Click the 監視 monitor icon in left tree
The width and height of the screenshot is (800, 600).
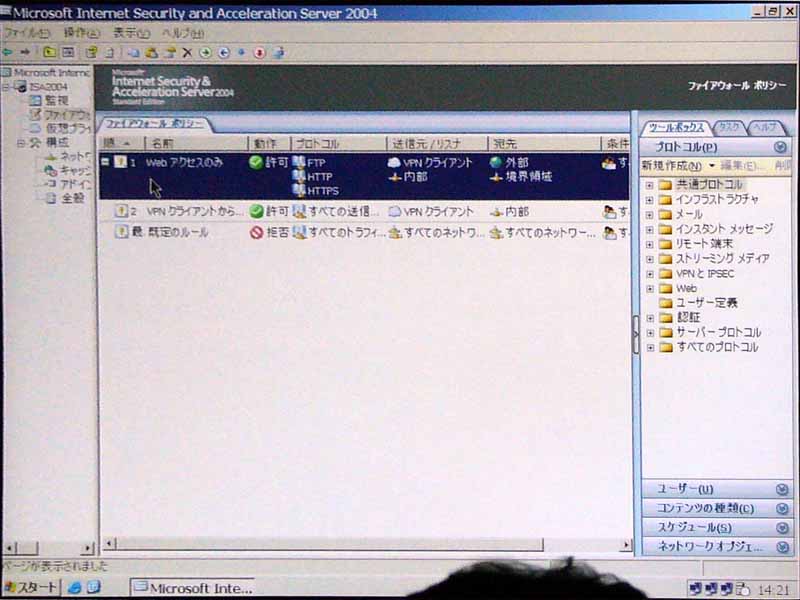coord(35,101)
